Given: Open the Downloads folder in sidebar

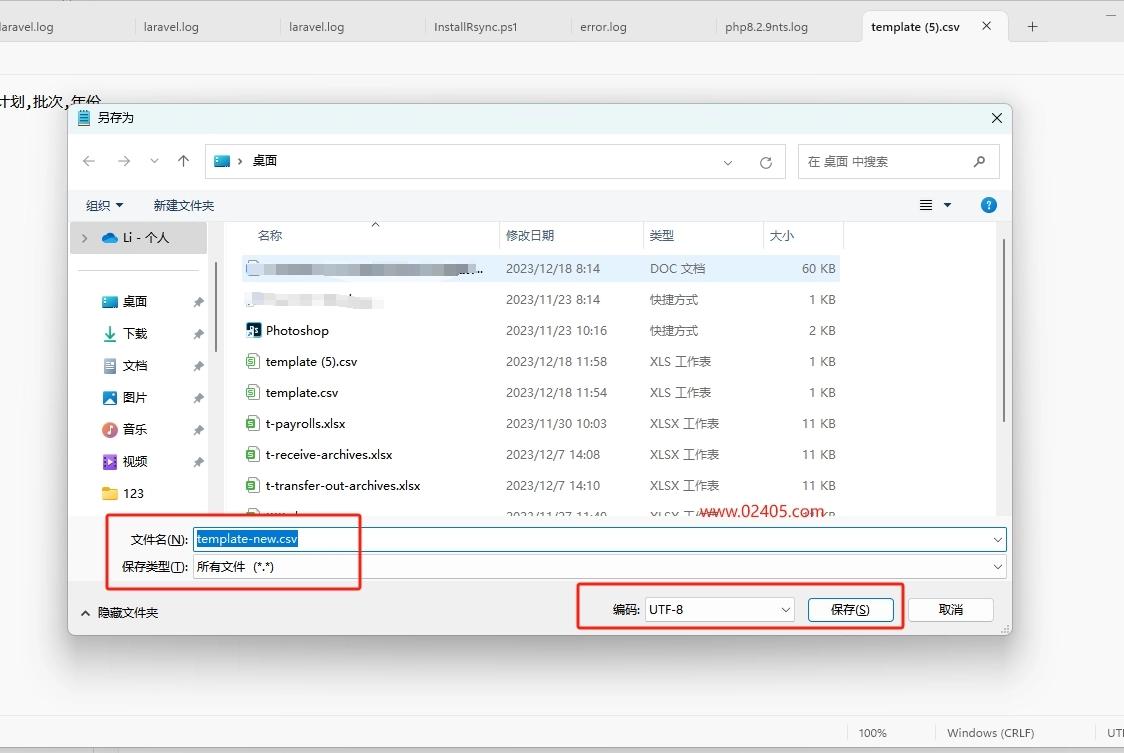Looking at the screenshot, I should (x=135, y=333).
